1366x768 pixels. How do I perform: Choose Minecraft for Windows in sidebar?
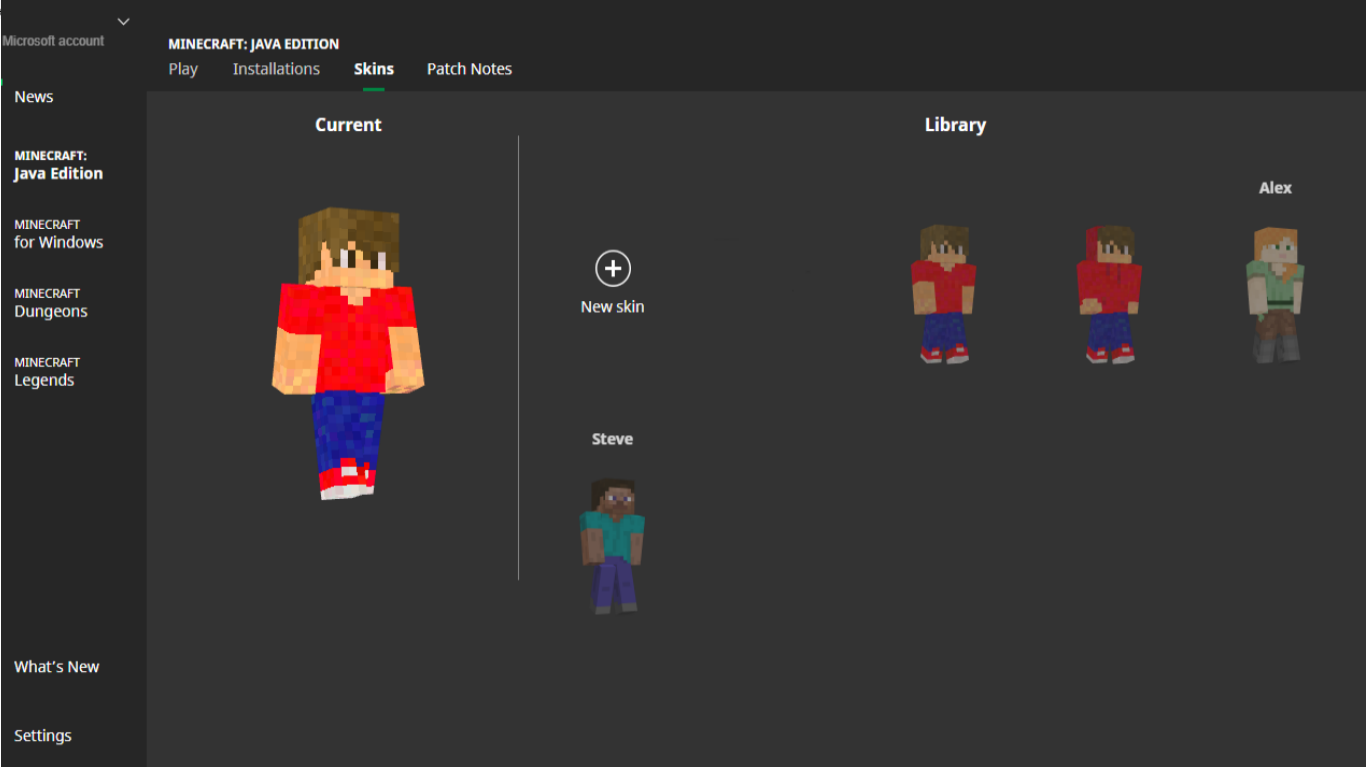click(58, 234)
